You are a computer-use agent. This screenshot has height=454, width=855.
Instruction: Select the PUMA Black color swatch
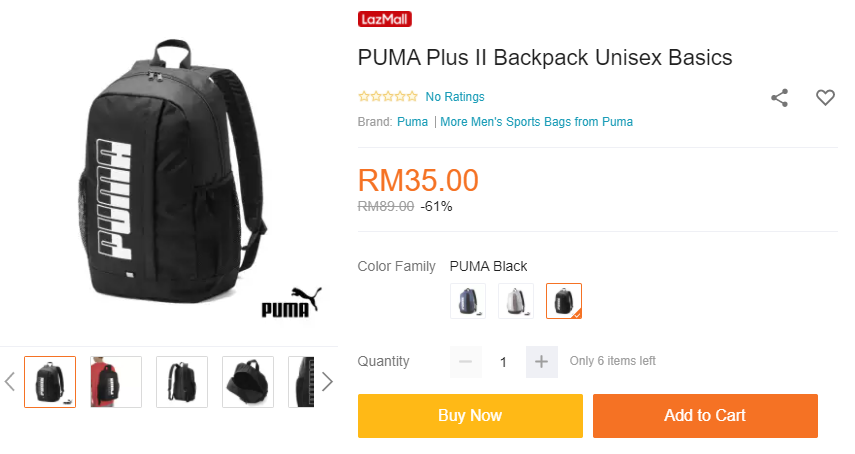coord(564,301)
